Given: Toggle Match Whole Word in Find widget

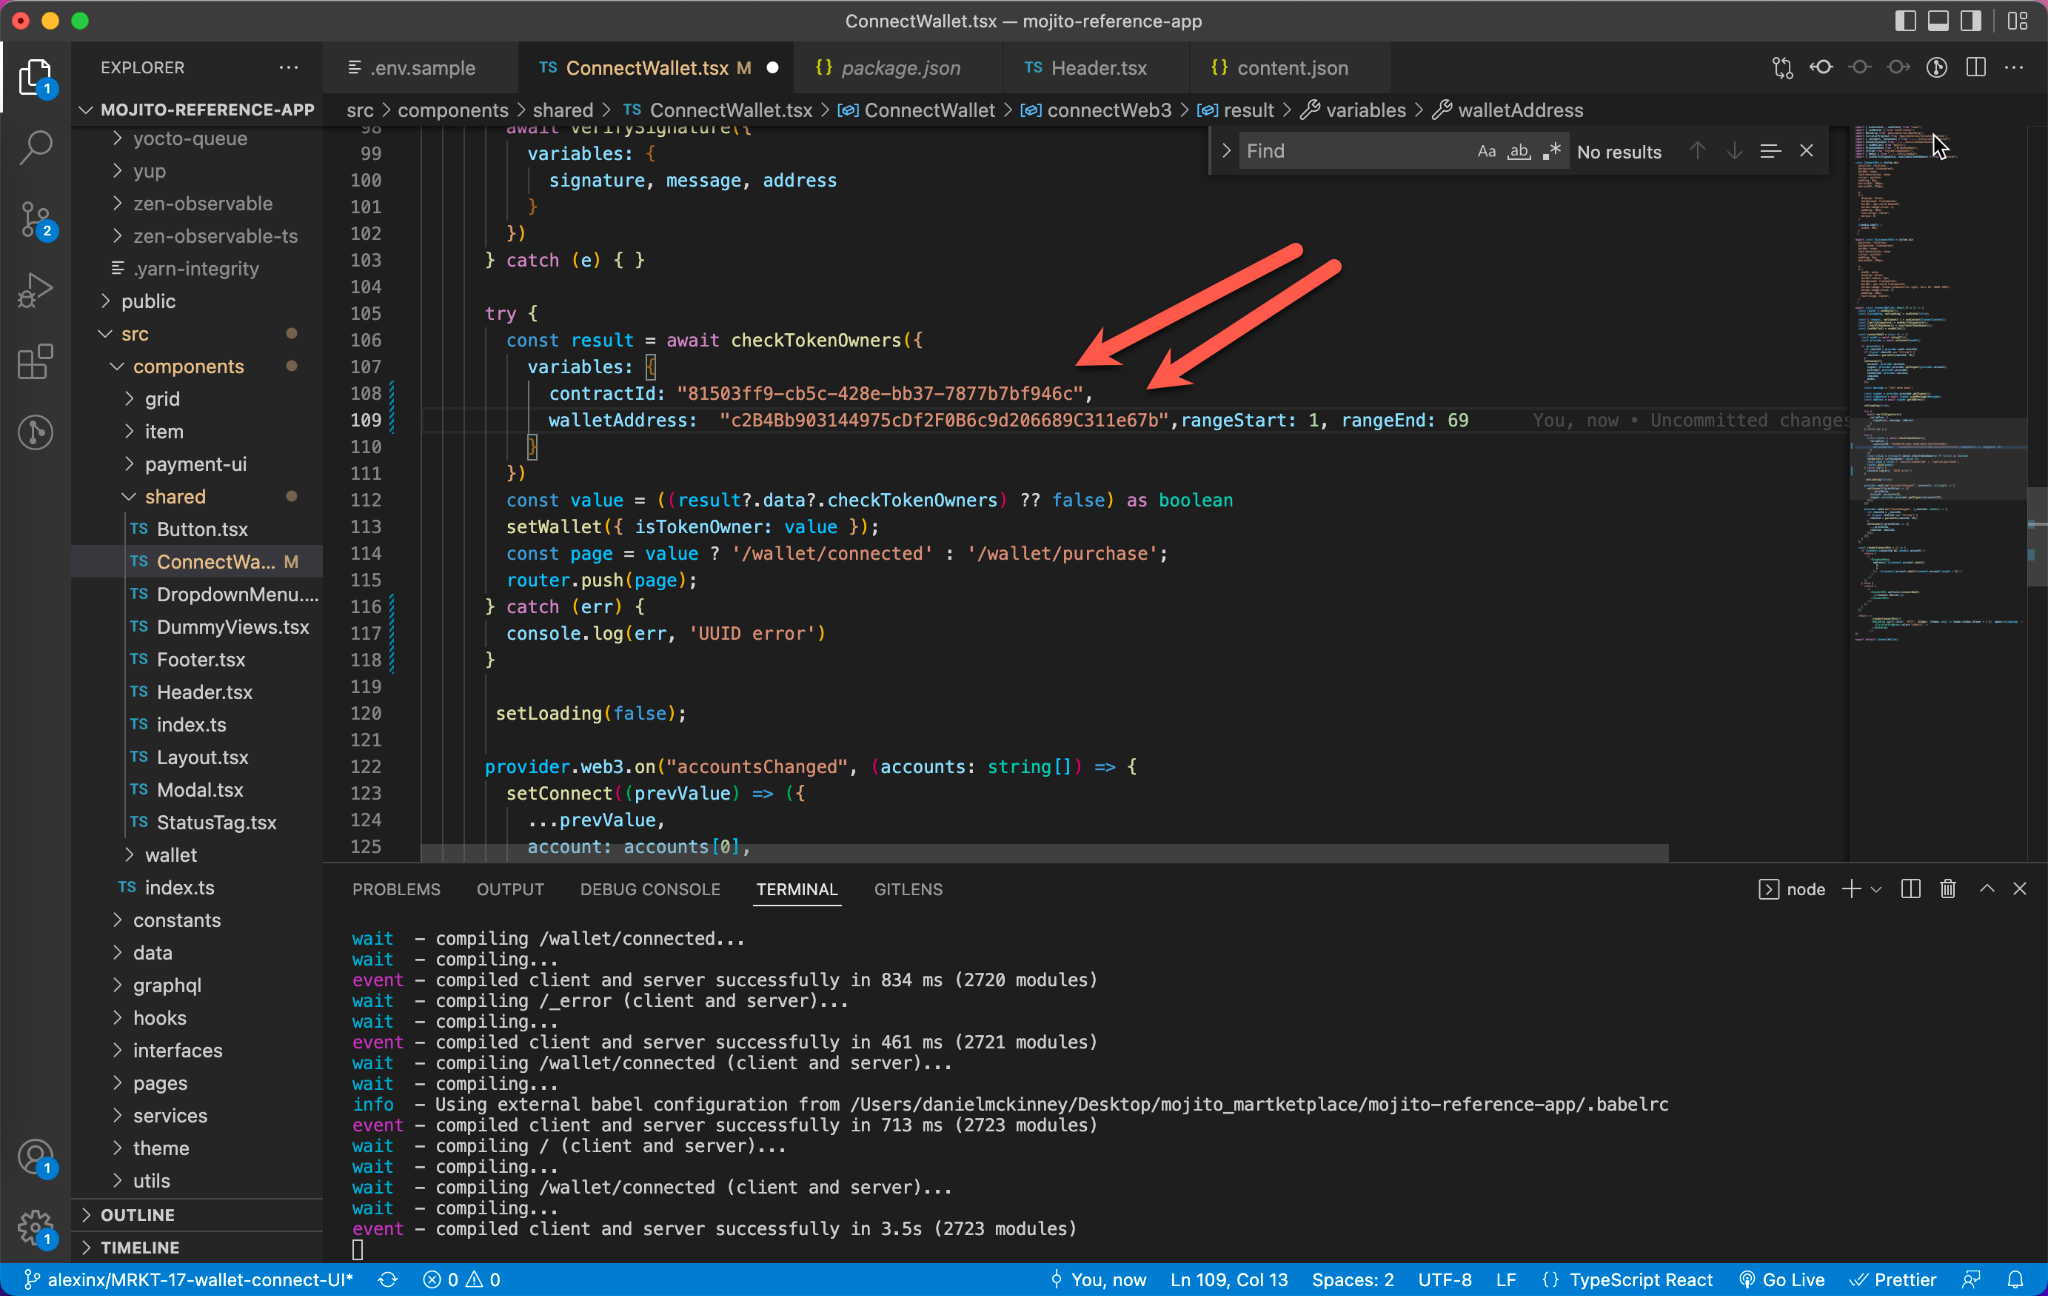Looking at the screenshot, I should point(1519,151).
